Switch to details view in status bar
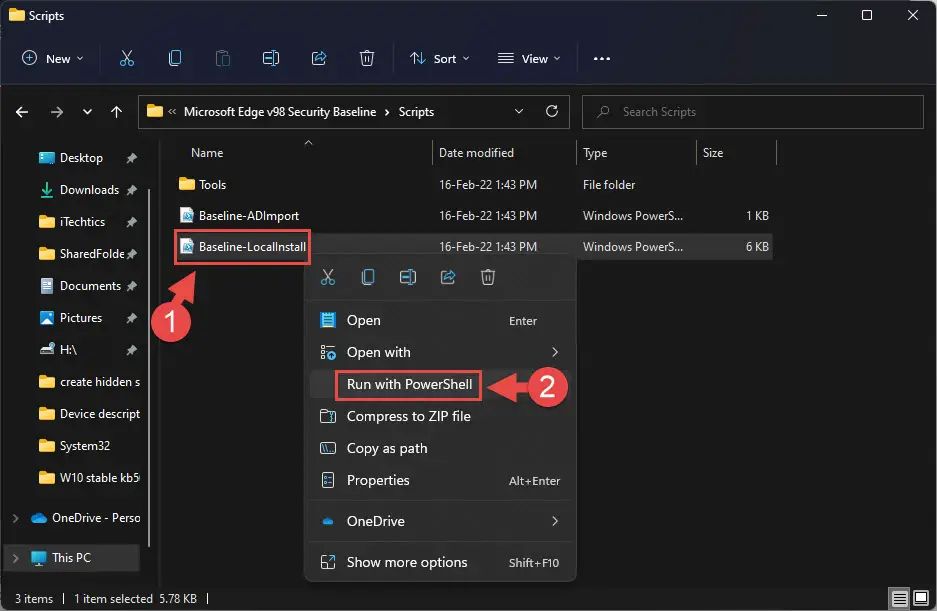Screen dimensions: 937x611 coord(899,598)
